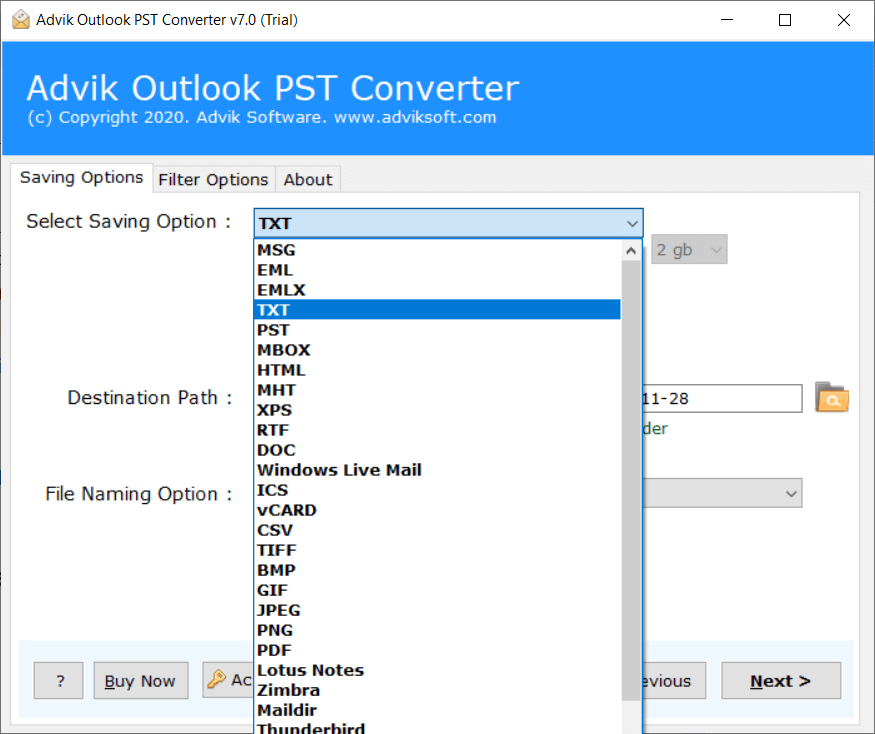Select XPS as saving format
875x734 pixels.
pos(437,410)
